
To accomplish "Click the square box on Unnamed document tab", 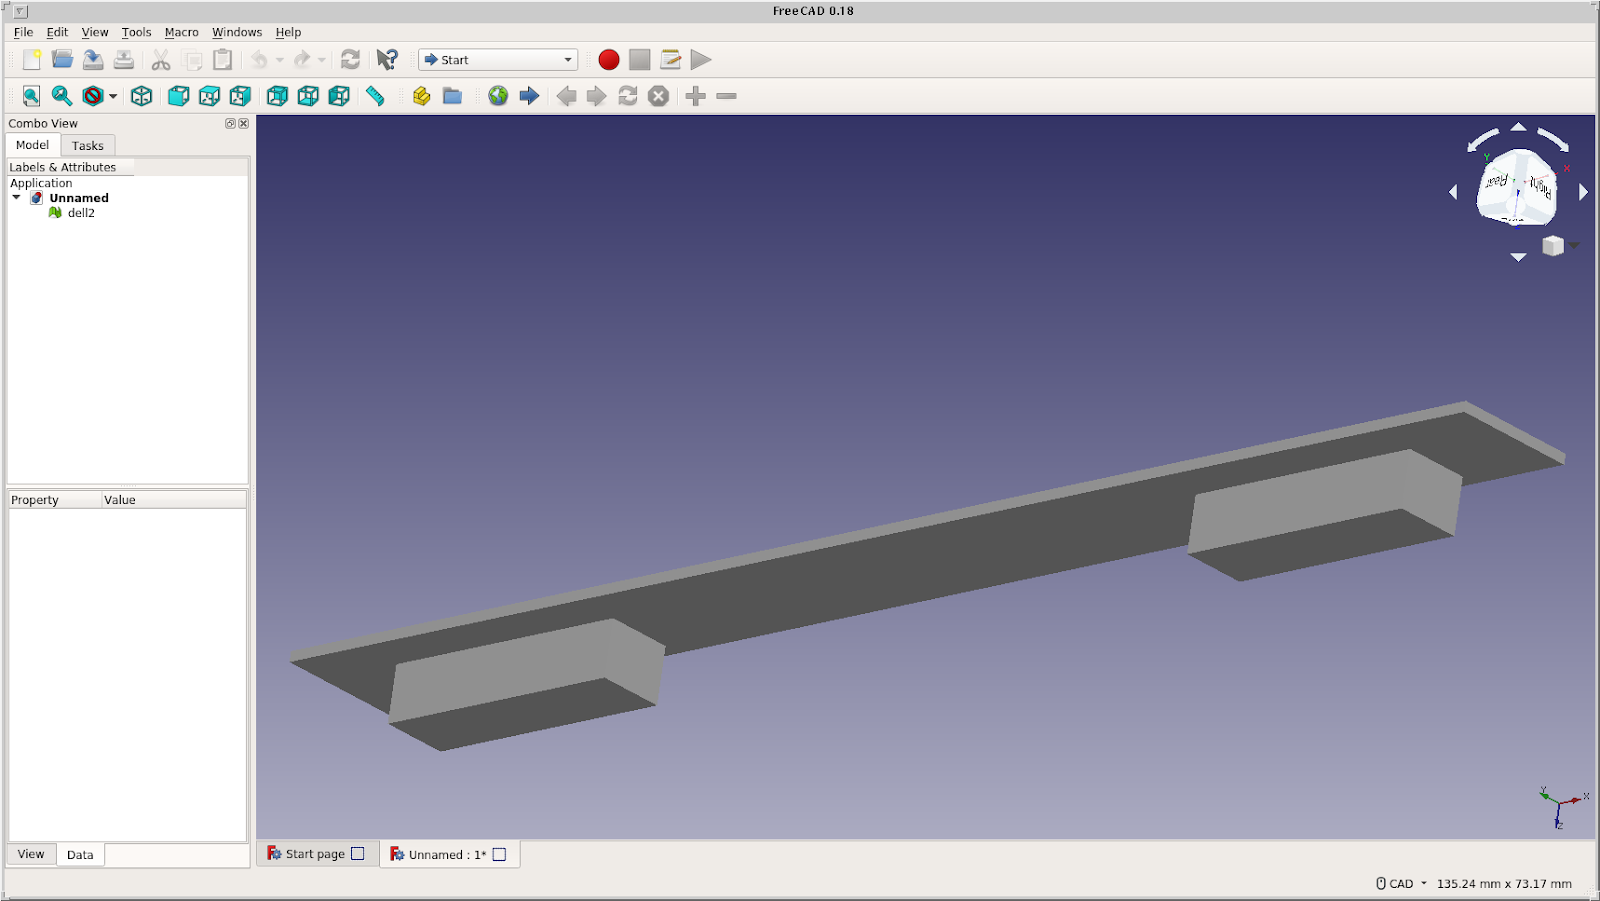I will [500, 855].
